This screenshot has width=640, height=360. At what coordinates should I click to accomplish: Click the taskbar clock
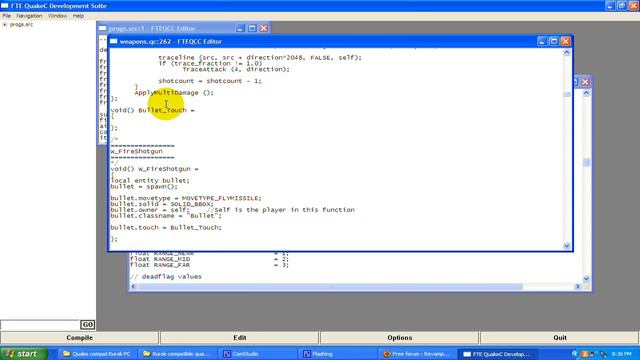tap(622, 354)
